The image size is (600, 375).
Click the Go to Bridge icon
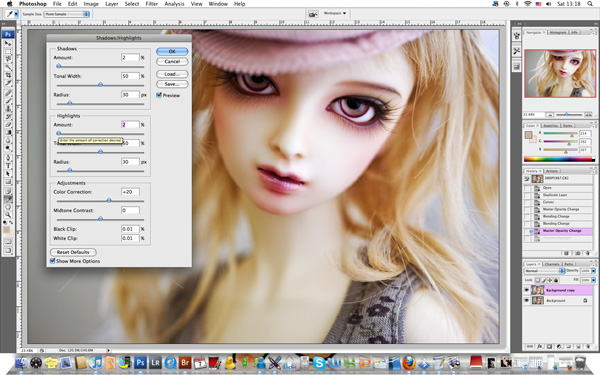313,14
